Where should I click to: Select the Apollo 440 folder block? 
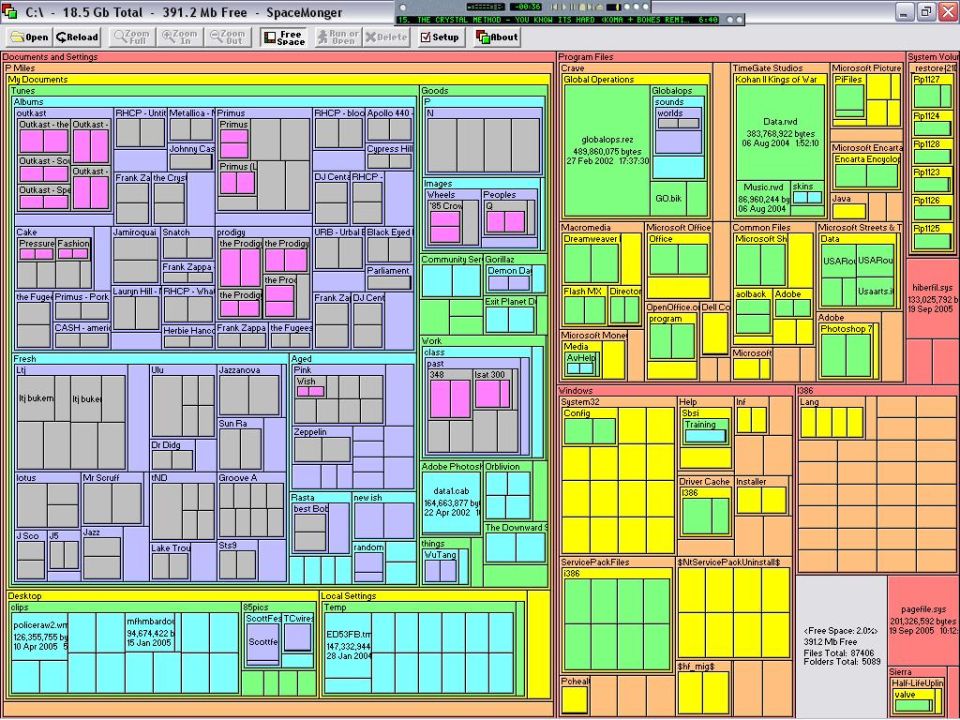(x=390, y=125)
